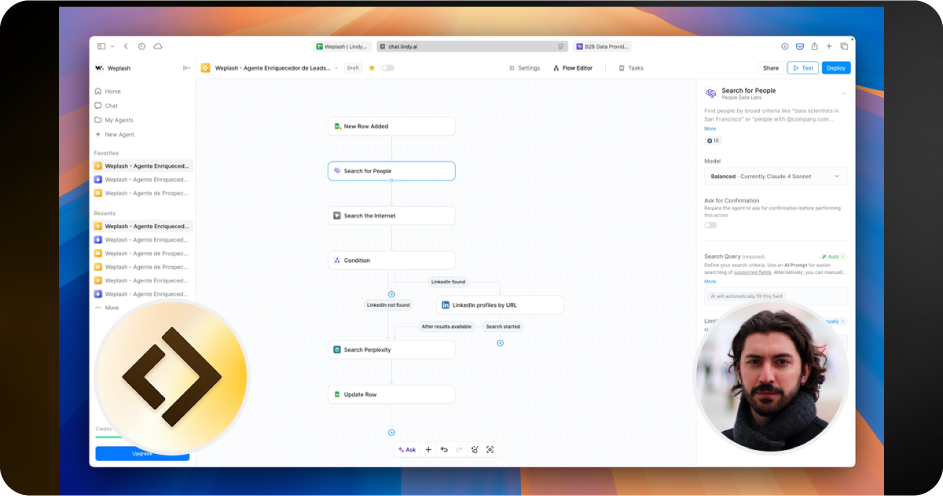Select the Search for People node
This screenshot has width=943, height=496.
tap(392, 171)
